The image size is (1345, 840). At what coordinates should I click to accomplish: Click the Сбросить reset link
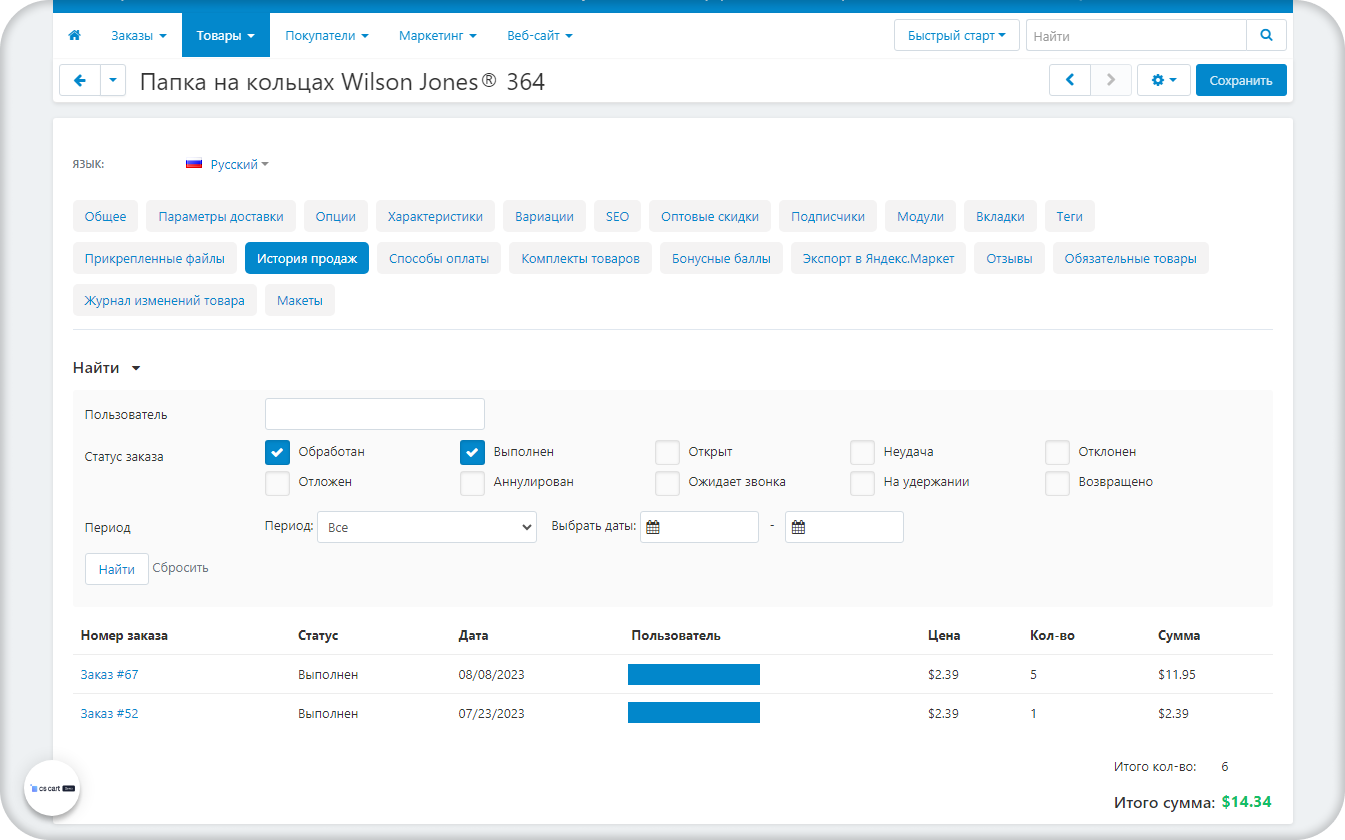[x=180, y=568]
